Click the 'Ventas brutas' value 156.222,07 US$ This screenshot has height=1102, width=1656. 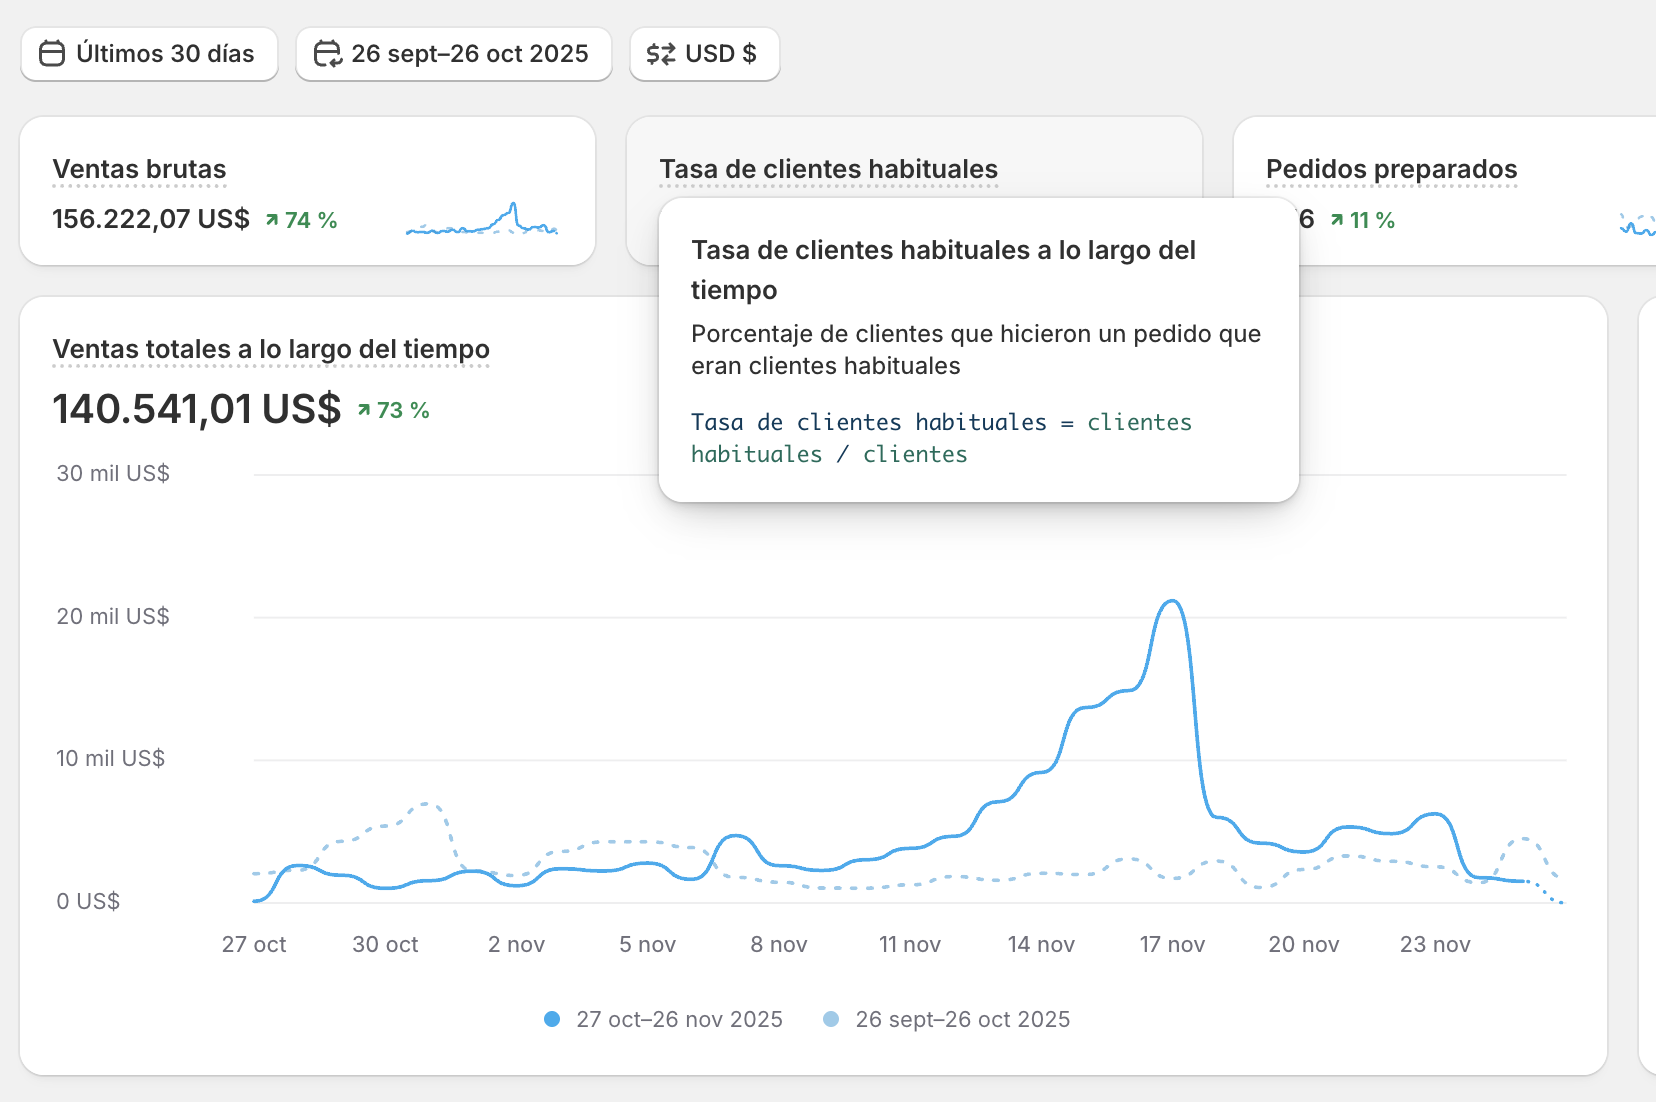tap(151, 219)
